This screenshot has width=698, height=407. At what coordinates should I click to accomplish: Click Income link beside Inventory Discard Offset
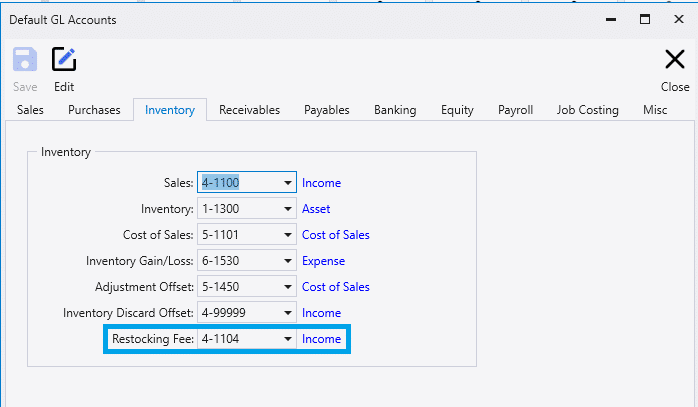click(x=321, y=313)
